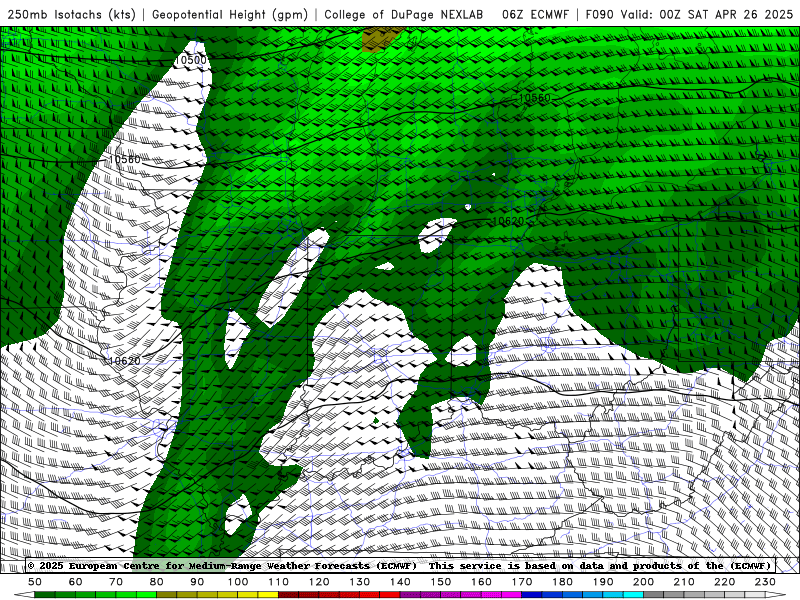Click the "220" value on the color scale
The image size is (800, 600).
(x=725, y=582)
